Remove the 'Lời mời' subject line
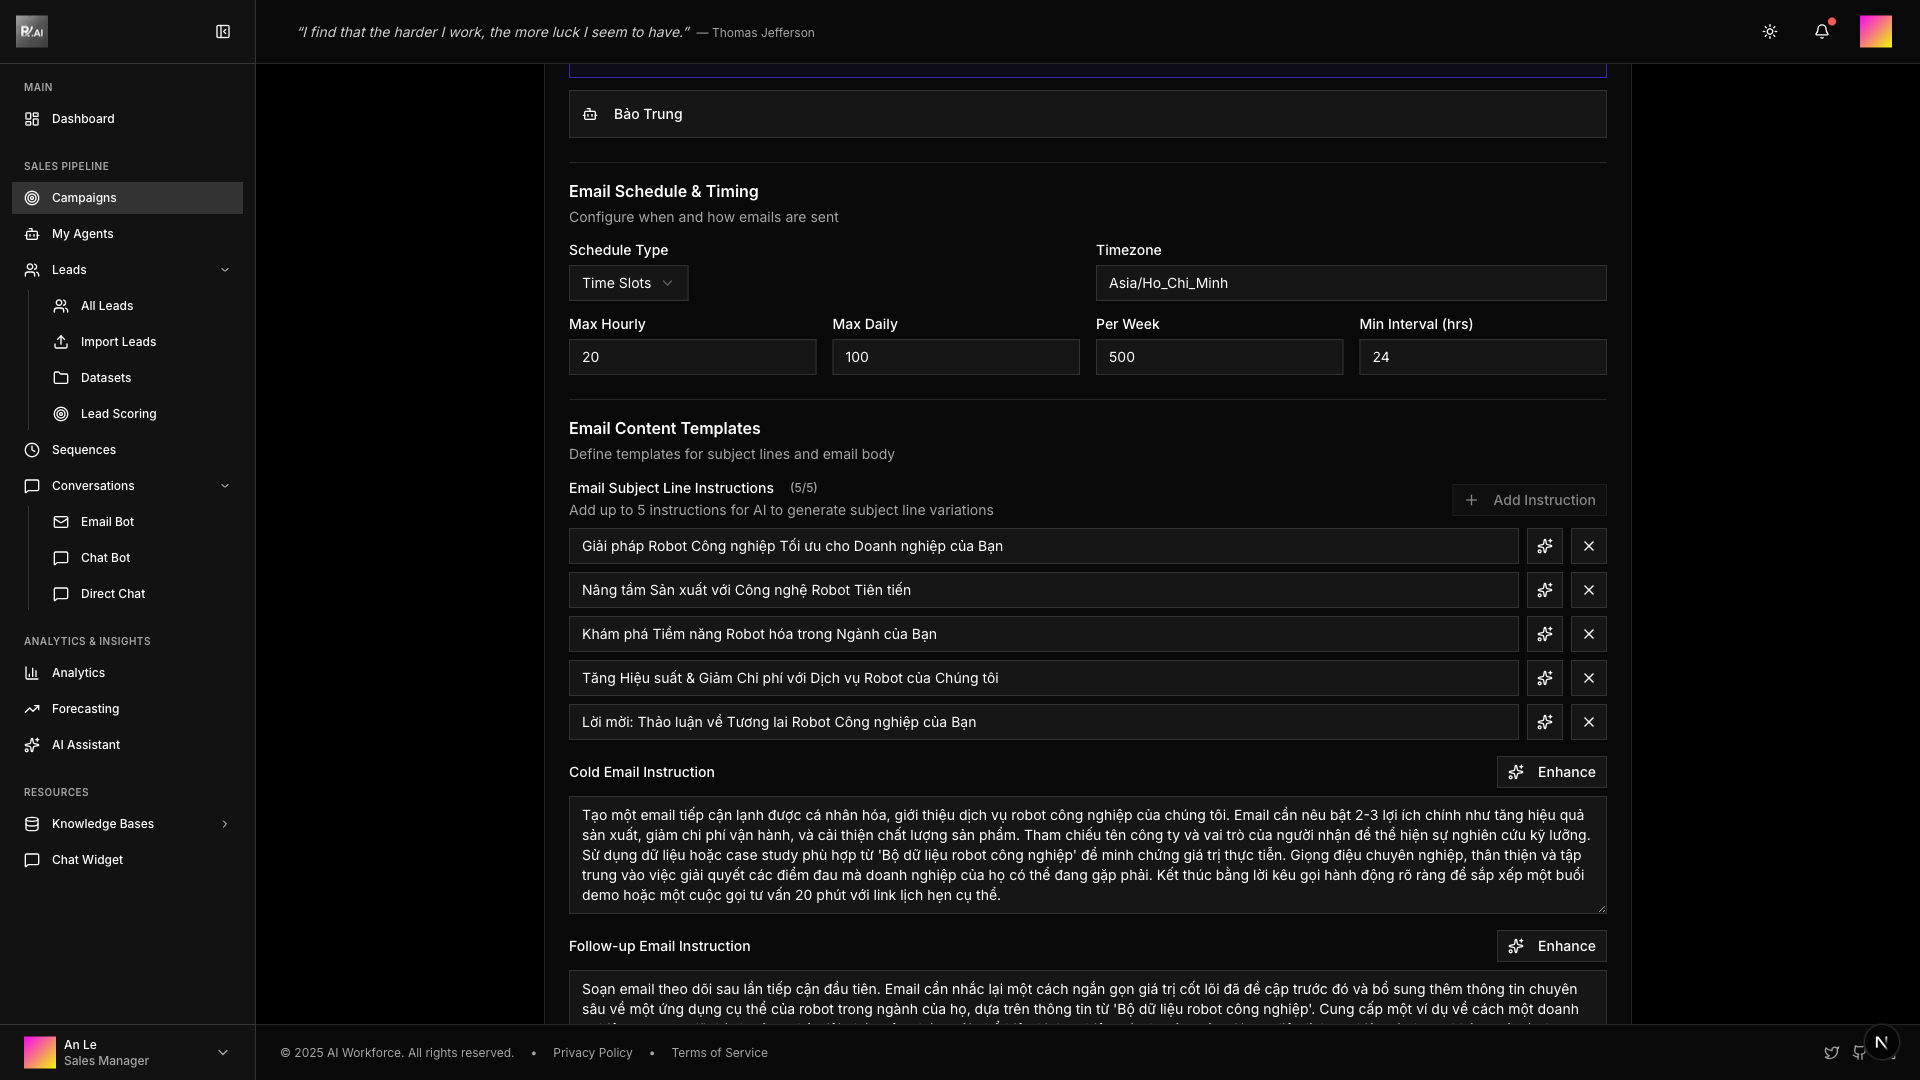This screenshot has height=1080, width=1920. [1588, 722]
